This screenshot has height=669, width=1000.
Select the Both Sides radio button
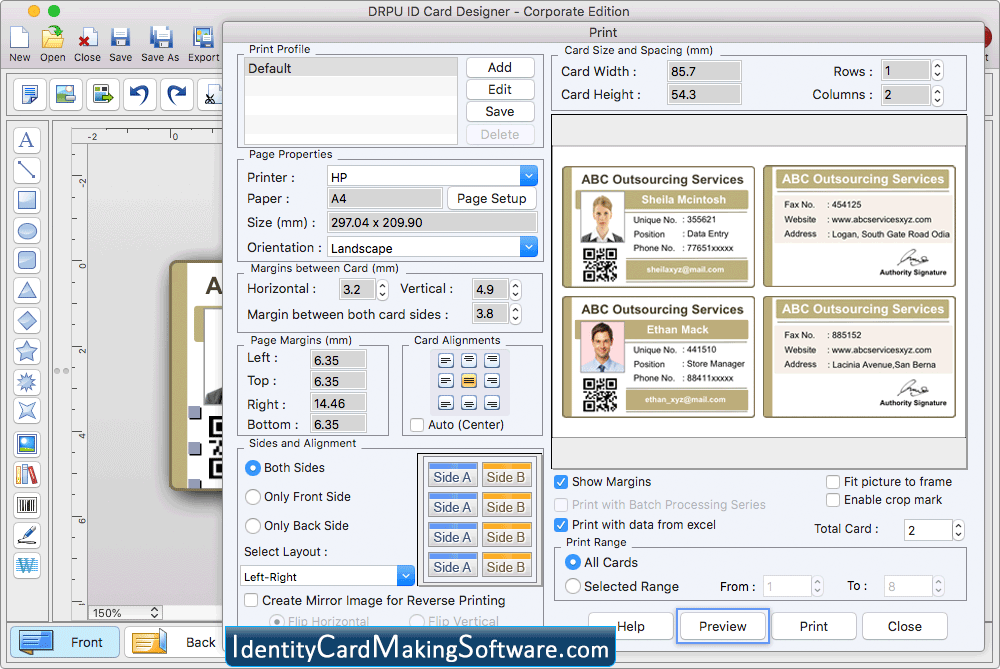[253, 468]
